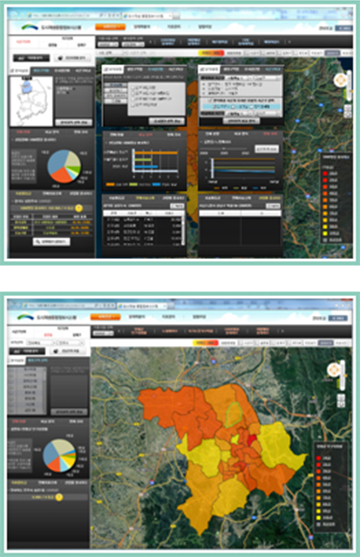Switch to the browser page tab in lower screenshot
The image size is (360, 559).
(142, 306)
